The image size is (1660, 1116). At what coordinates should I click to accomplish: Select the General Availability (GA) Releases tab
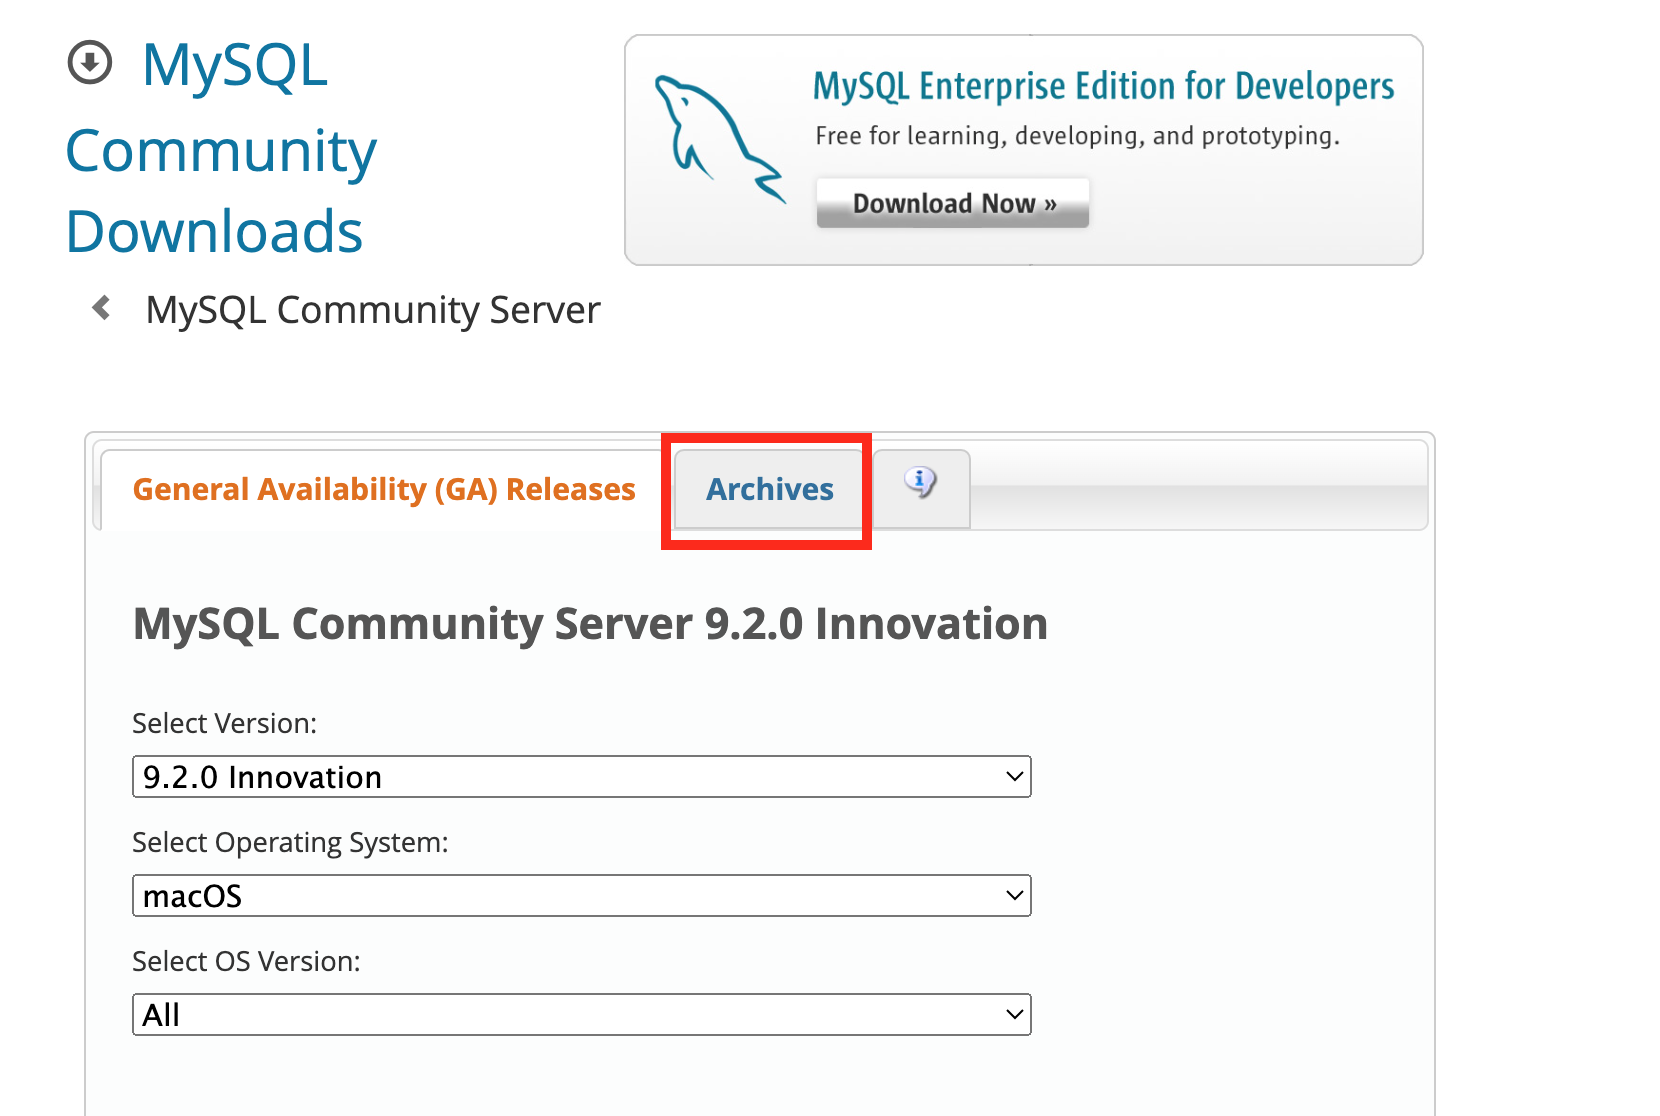(384, 489)
